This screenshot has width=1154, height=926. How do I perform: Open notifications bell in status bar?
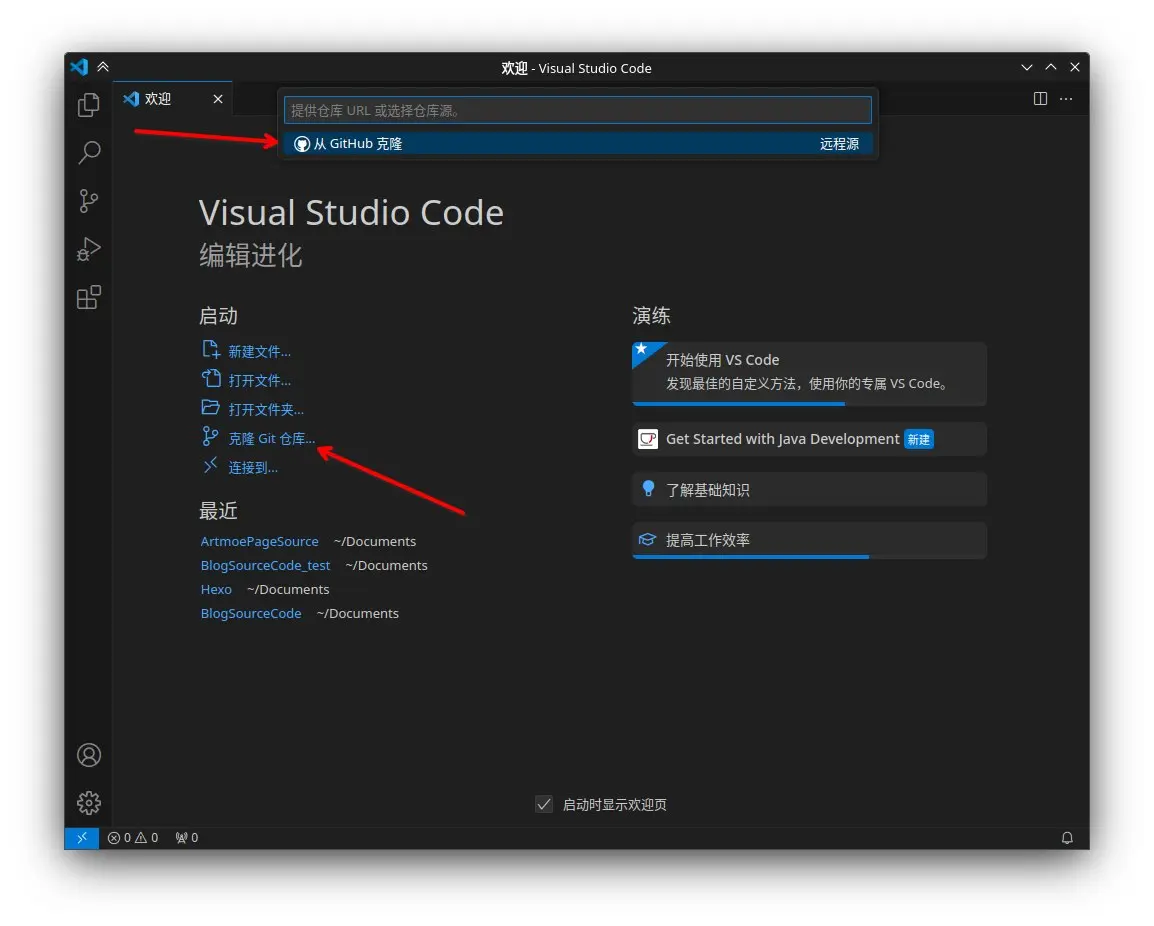1067,838
